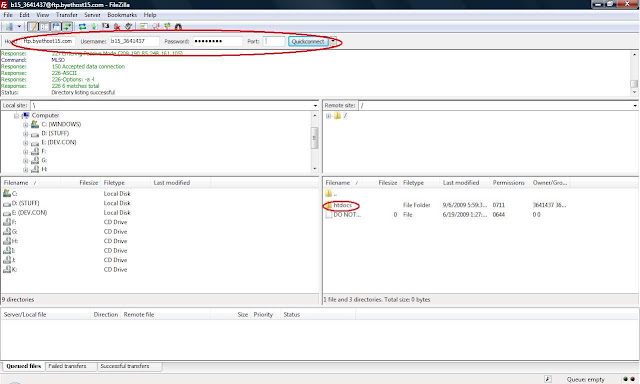
Task: Click the Quickconnect button
Action: click(308, 41)
